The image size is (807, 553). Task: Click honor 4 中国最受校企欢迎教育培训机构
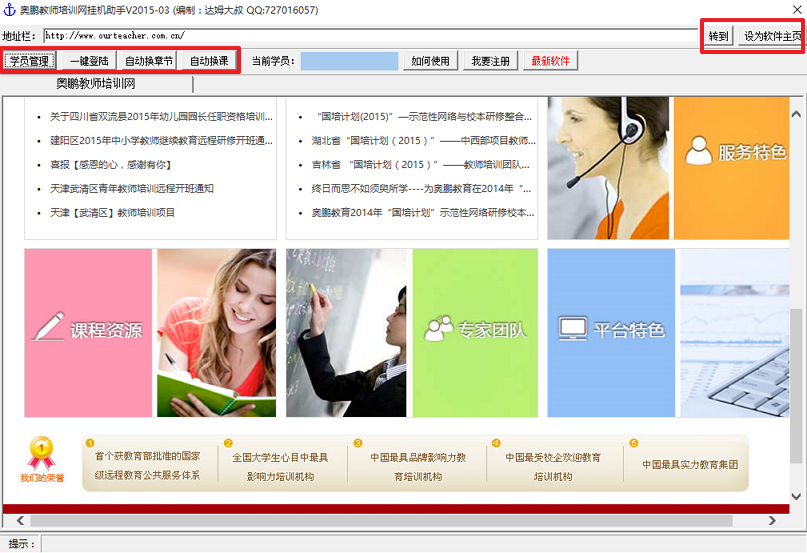(553, 465)
